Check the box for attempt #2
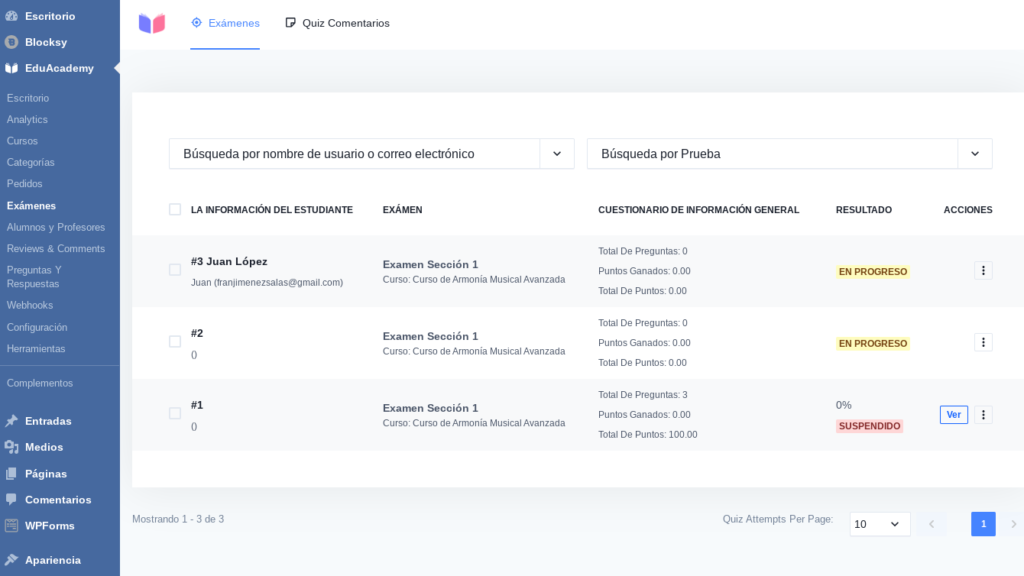Image resolution: width=1024 pixels, height=576 pixels. click(174, 342)
